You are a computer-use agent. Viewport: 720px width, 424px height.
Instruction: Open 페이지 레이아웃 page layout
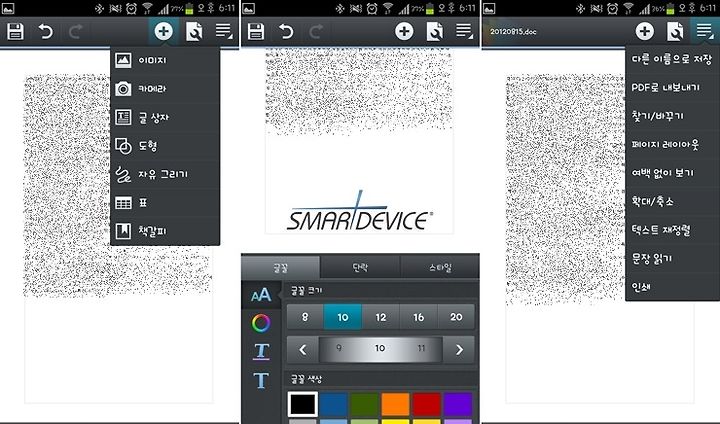tap(673, 144)
